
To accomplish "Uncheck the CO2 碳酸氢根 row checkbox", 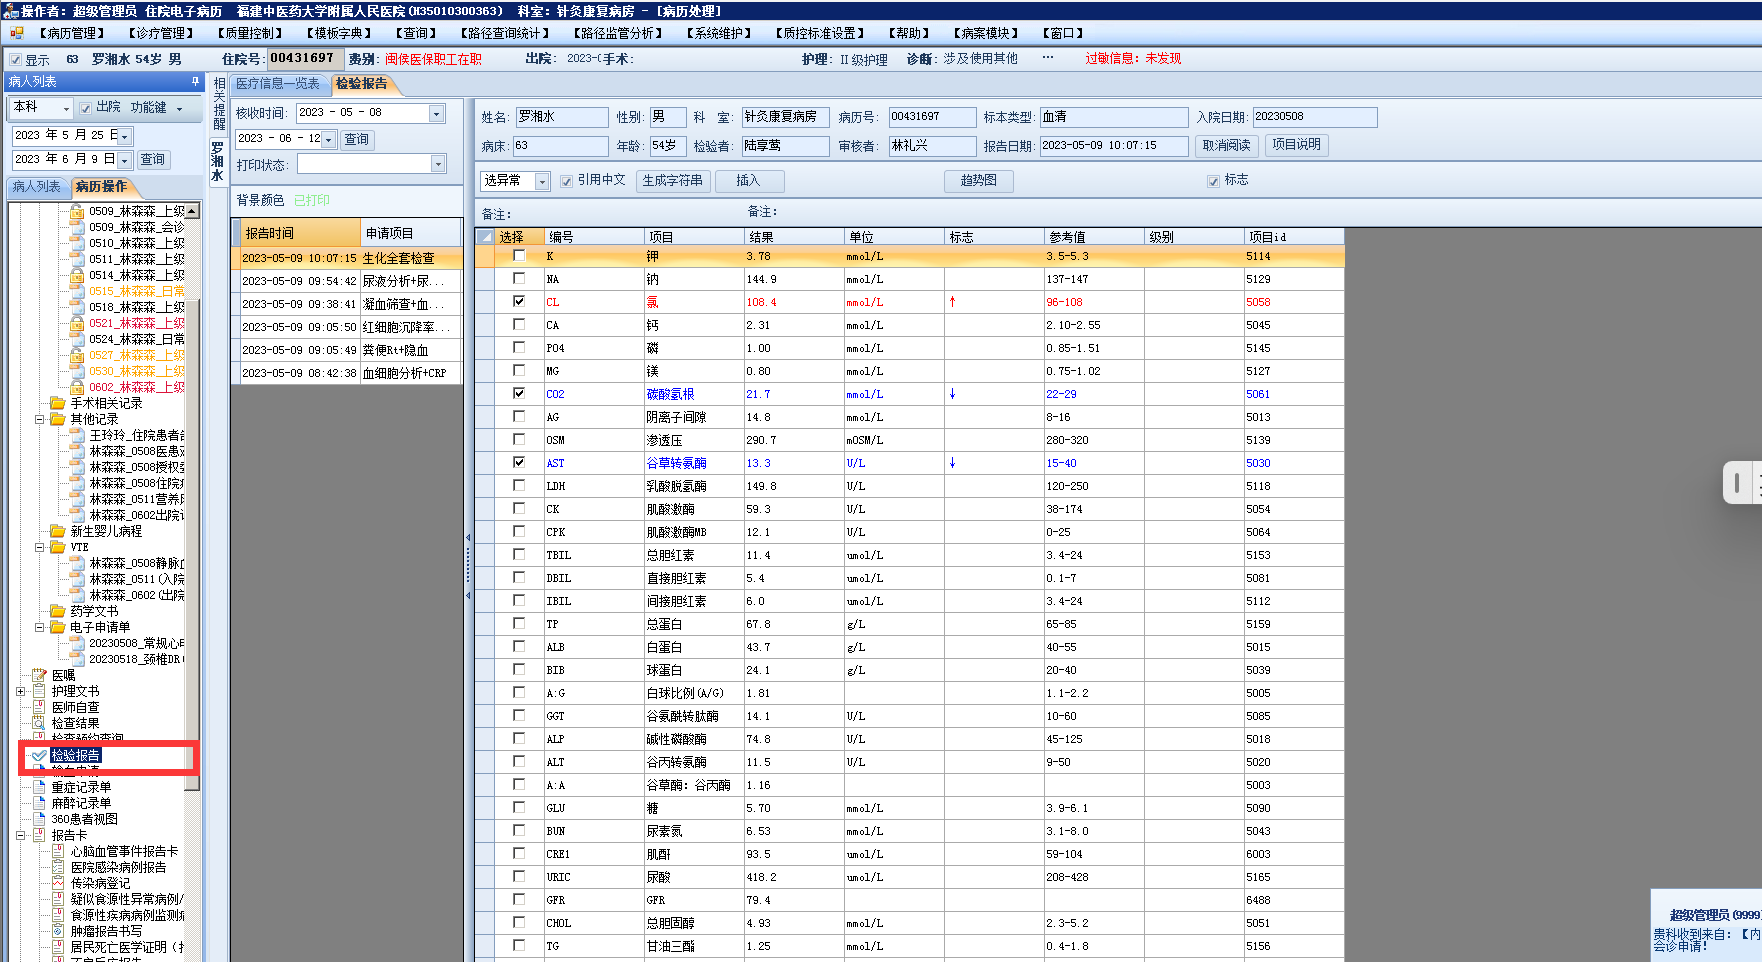I will (519, 393).
